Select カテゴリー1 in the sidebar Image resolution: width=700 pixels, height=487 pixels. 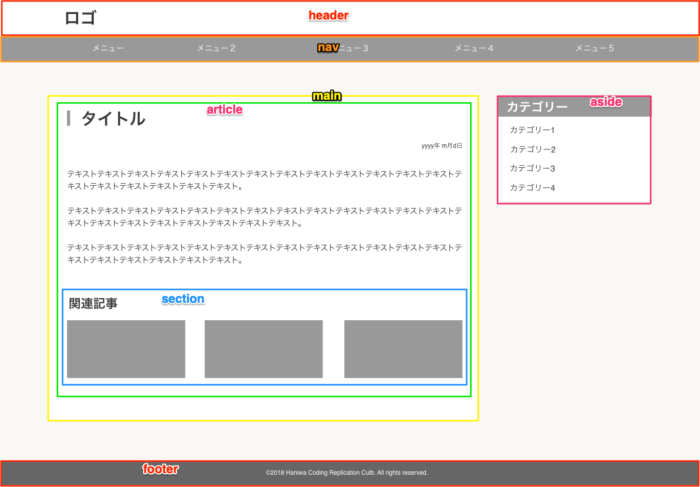pos(532,130)
